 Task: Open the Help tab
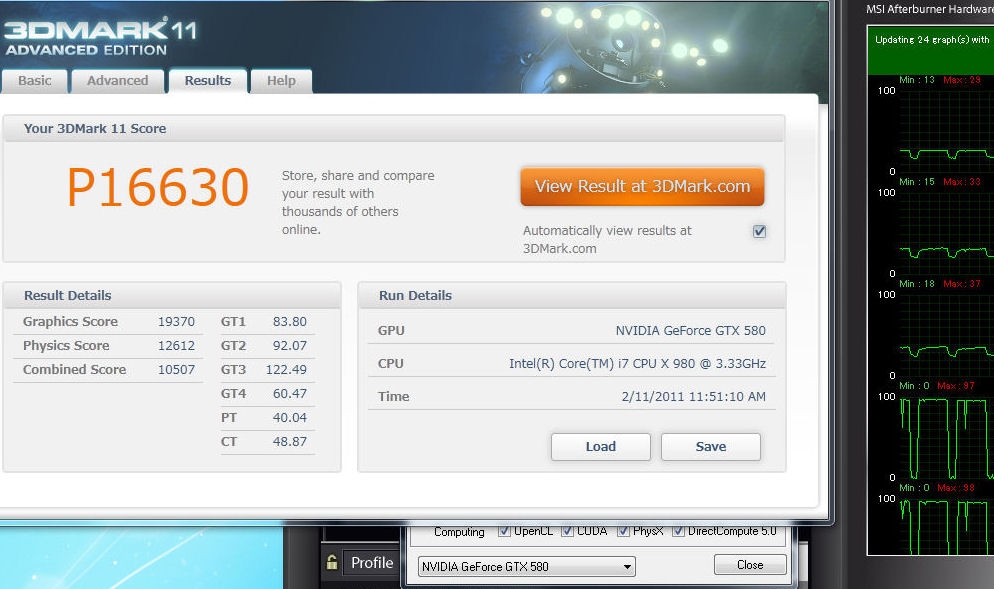click(281, 81)
